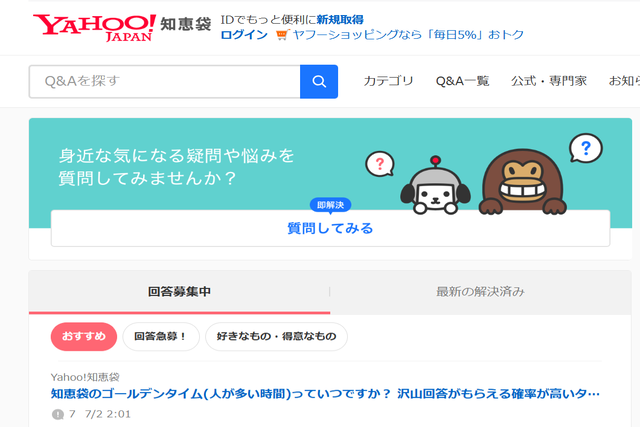Click the blue question mark speech bubble
This screenshot has width=640, height=427.
click(585, 150)
